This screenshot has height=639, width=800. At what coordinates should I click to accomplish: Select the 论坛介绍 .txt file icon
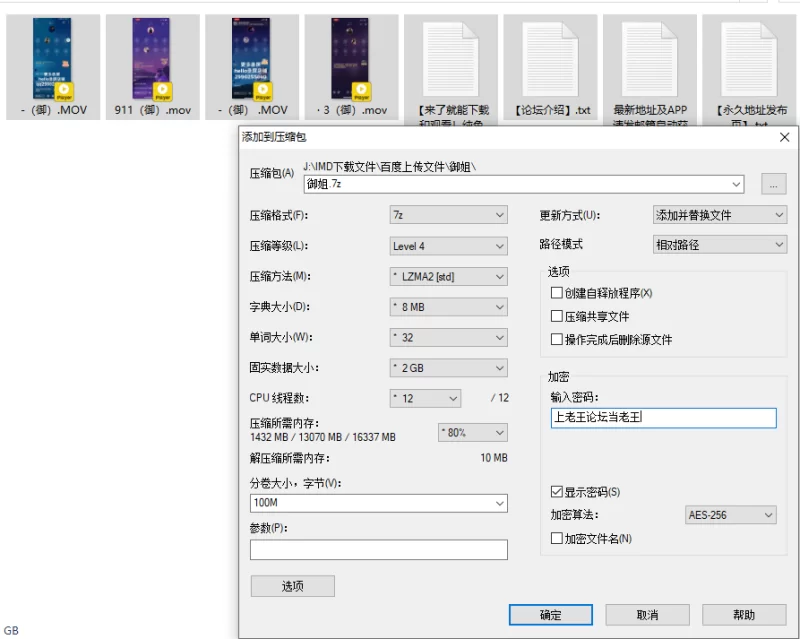click(551, 58)
